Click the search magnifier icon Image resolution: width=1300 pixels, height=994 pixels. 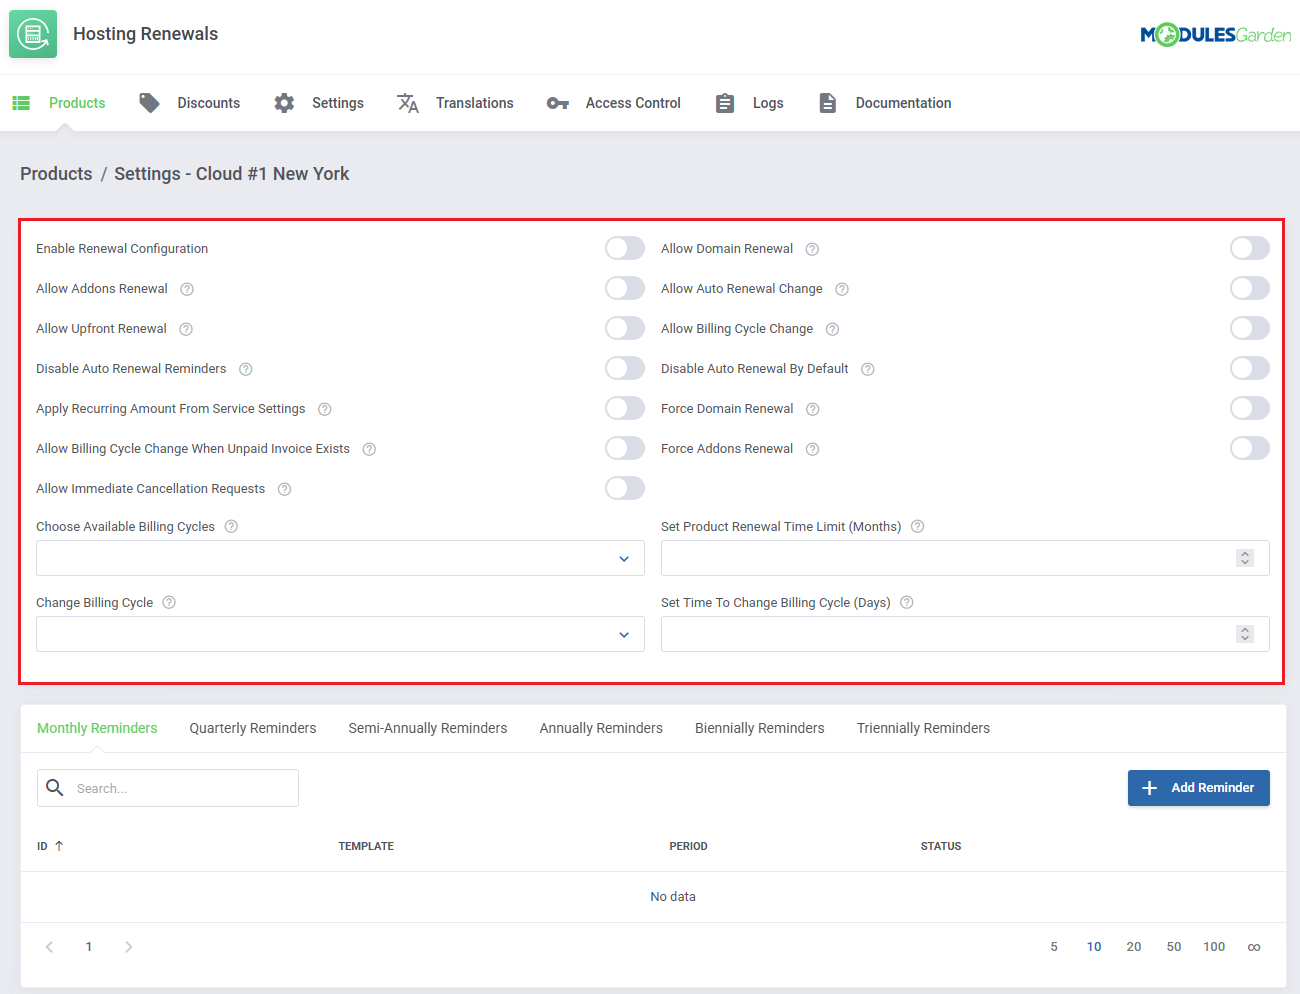(x=56, y=788)
